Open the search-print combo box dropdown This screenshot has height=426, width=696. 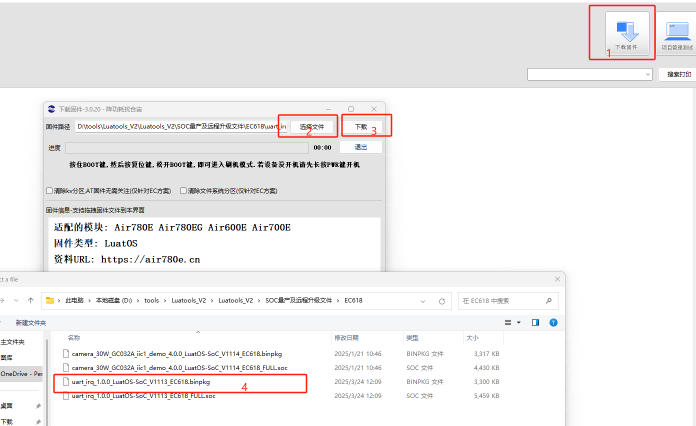[648, 75]
